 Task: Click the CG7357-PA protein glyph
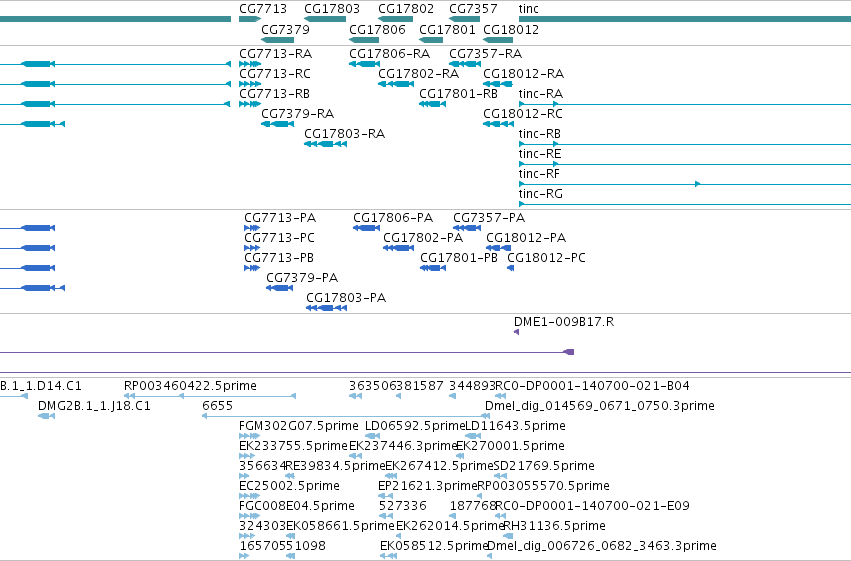point(467,228)
